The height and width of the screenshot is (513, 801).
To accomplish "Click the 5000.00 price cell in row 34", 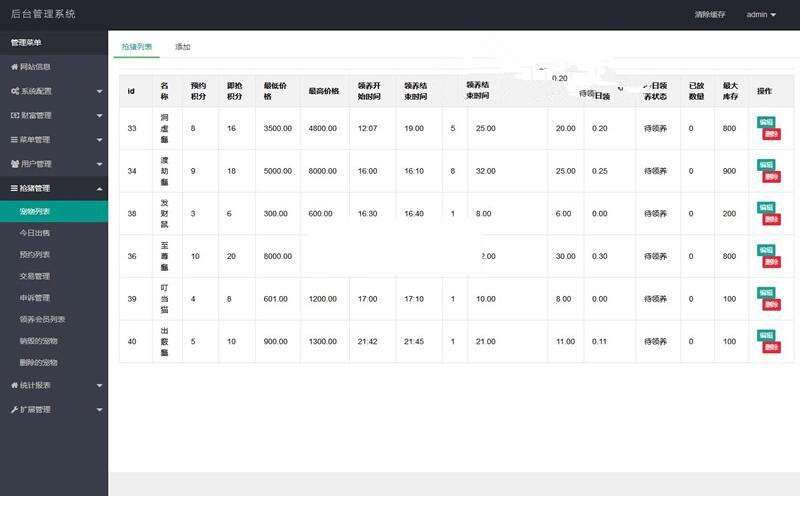I will coord(277,171).
